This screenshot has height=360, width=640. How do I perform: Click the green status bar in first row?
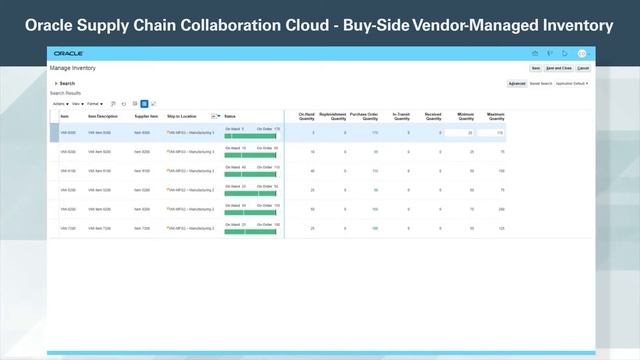point(250,136)
